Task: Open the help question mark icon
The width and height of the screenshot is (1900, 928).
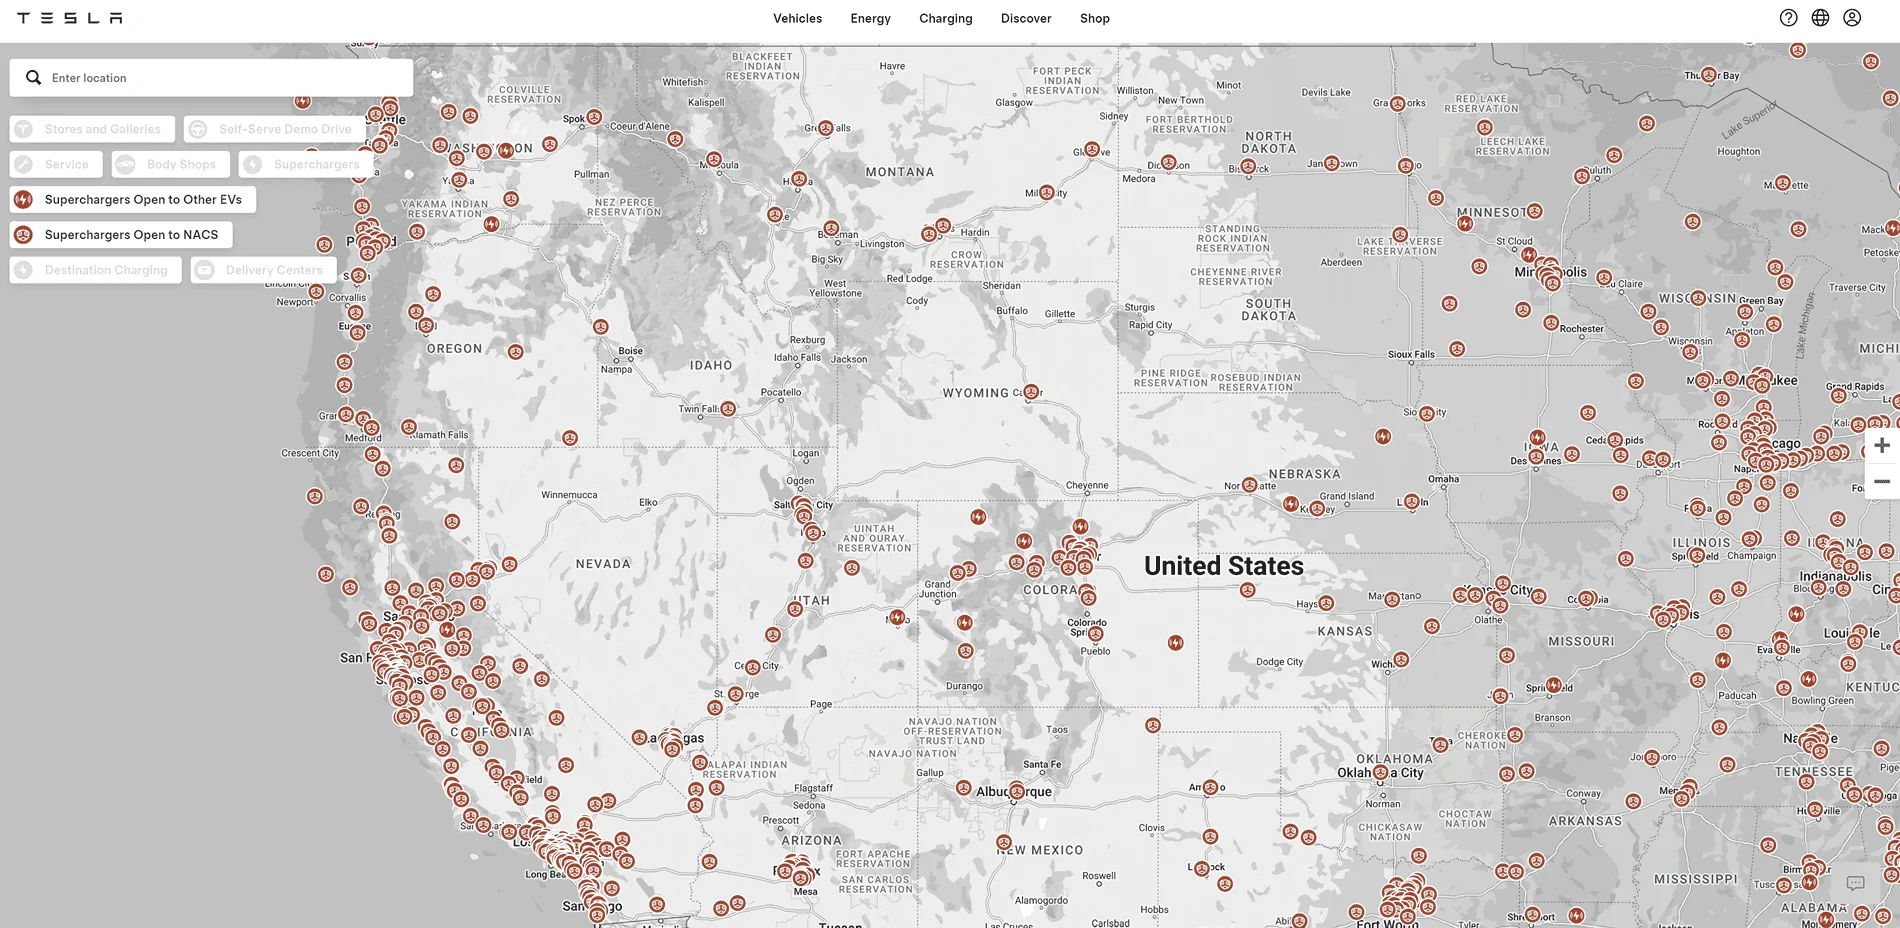Action: pyautogui.click(x=1788, y=18)
